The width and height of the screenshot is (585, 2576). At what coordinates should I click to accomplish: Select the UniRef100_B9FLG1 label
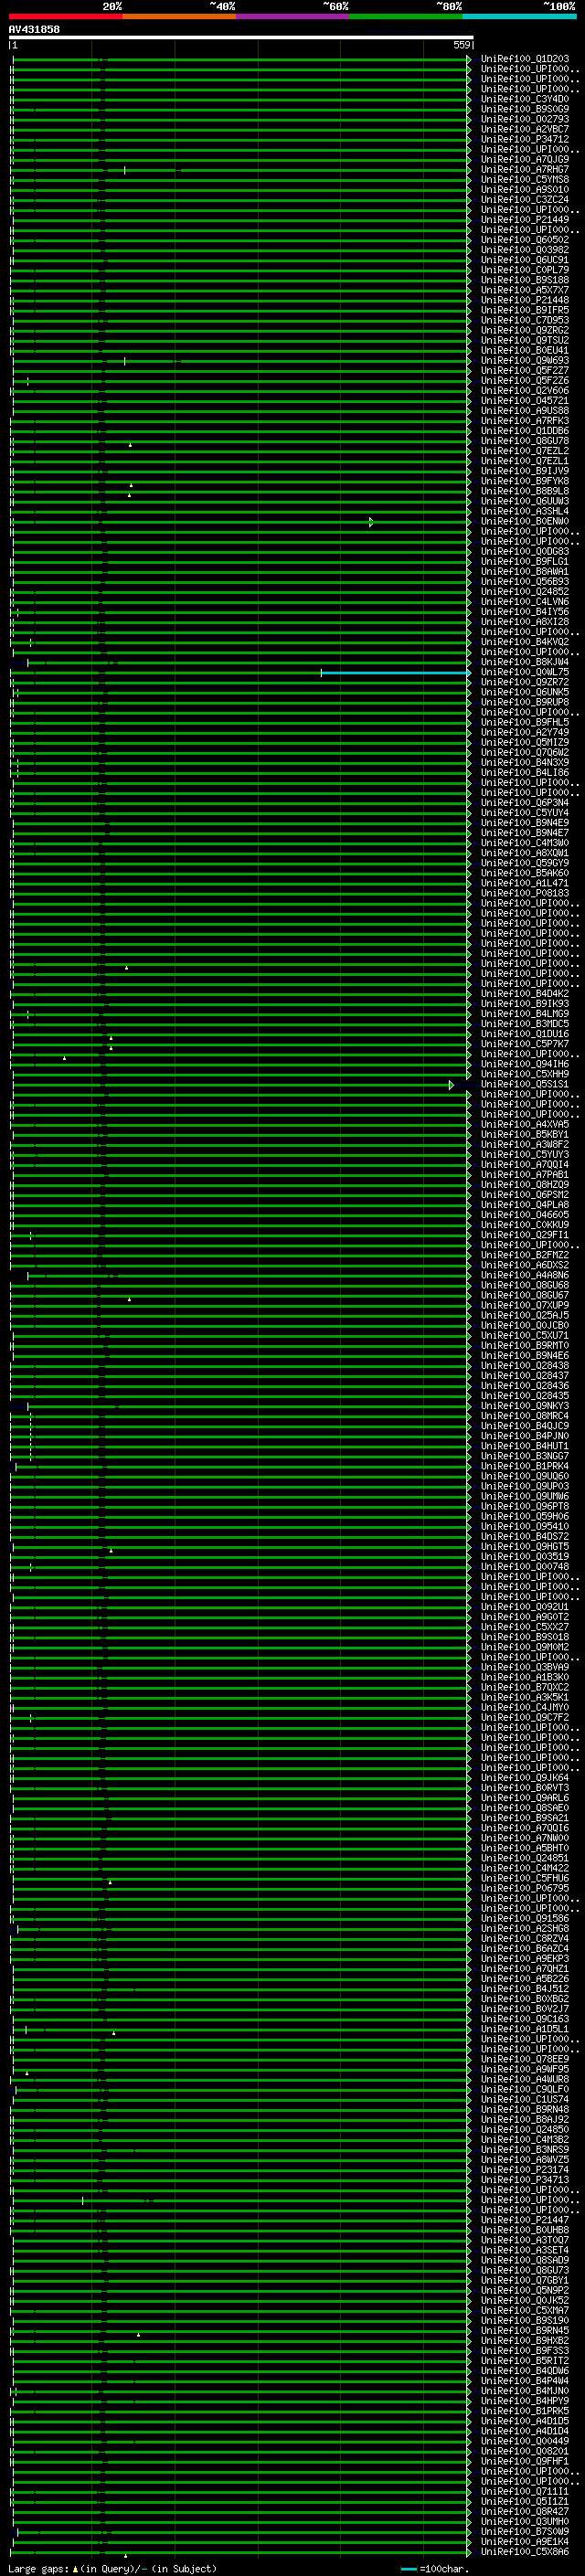pos(525,561)
